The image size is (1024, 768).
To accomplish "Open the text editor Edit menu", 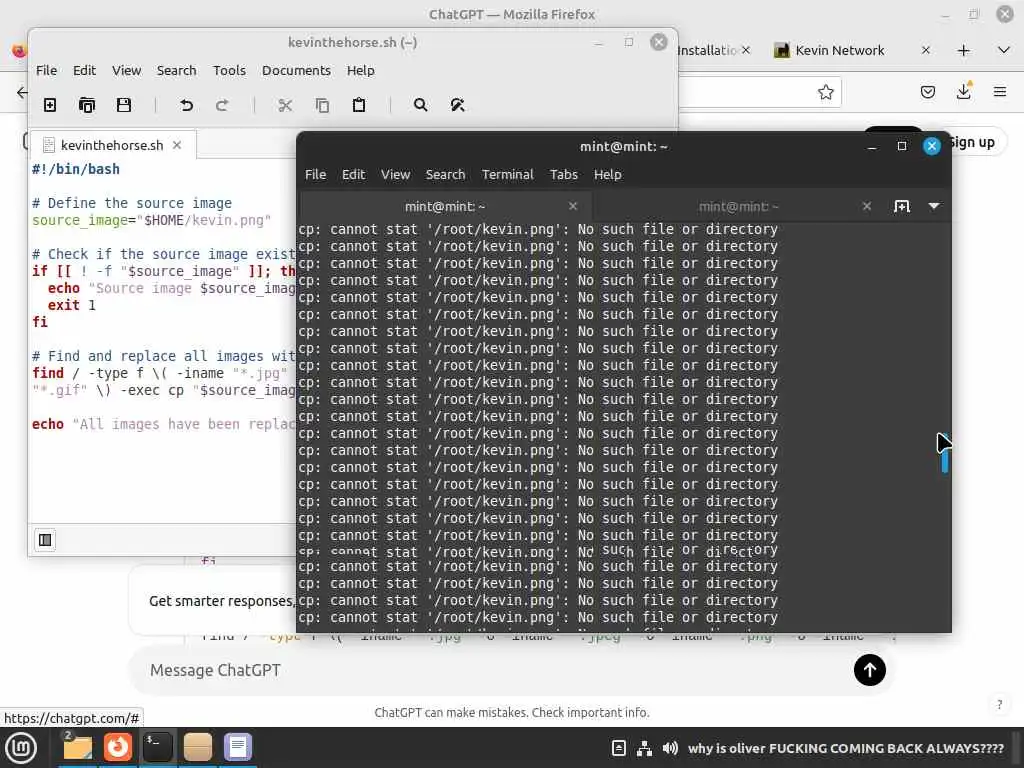I will [84, 71].
